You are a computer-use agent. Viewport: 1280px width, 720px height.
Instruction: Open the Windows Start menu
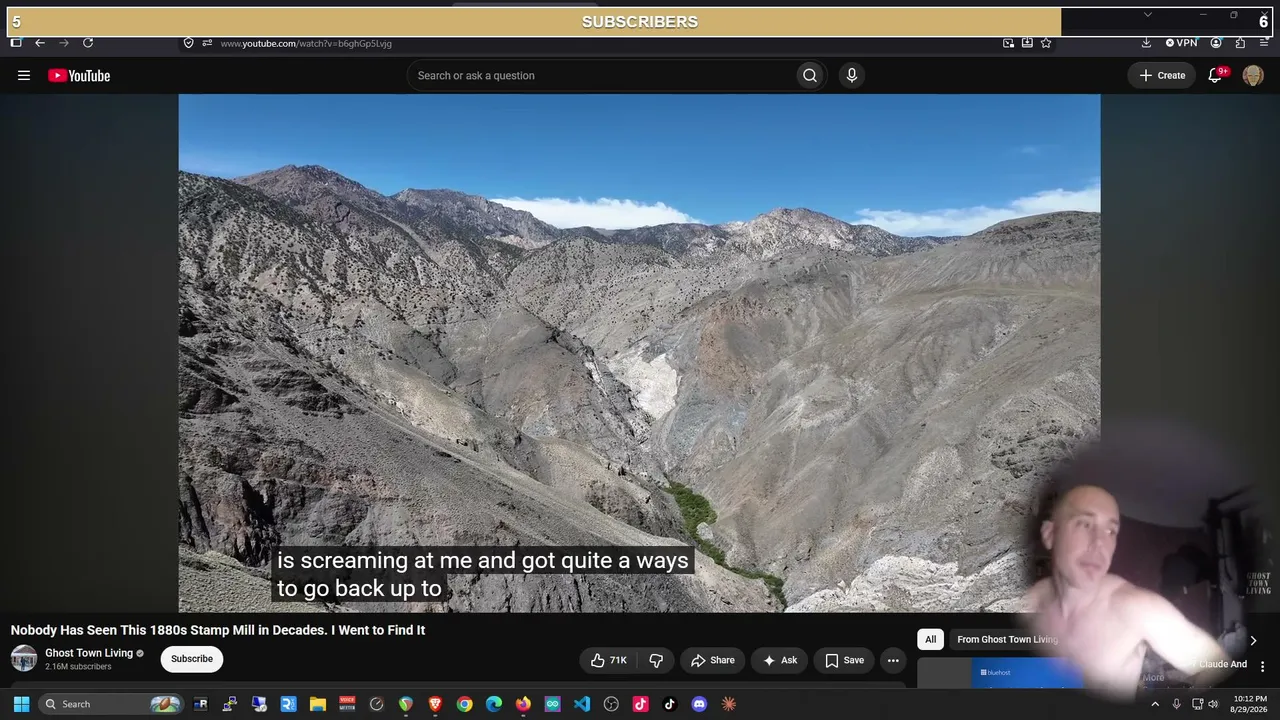click(21, 704)
